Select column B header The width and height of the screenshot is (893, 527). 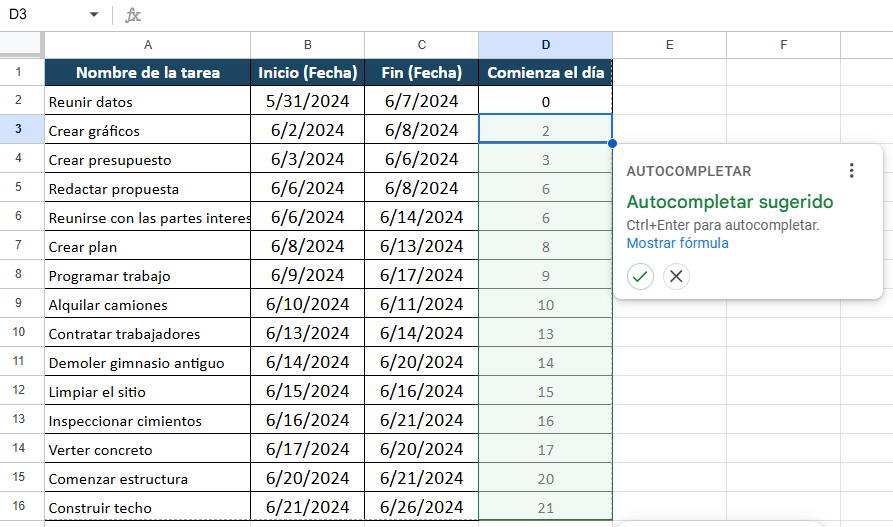pyautogui.click(x=308, y=45)
